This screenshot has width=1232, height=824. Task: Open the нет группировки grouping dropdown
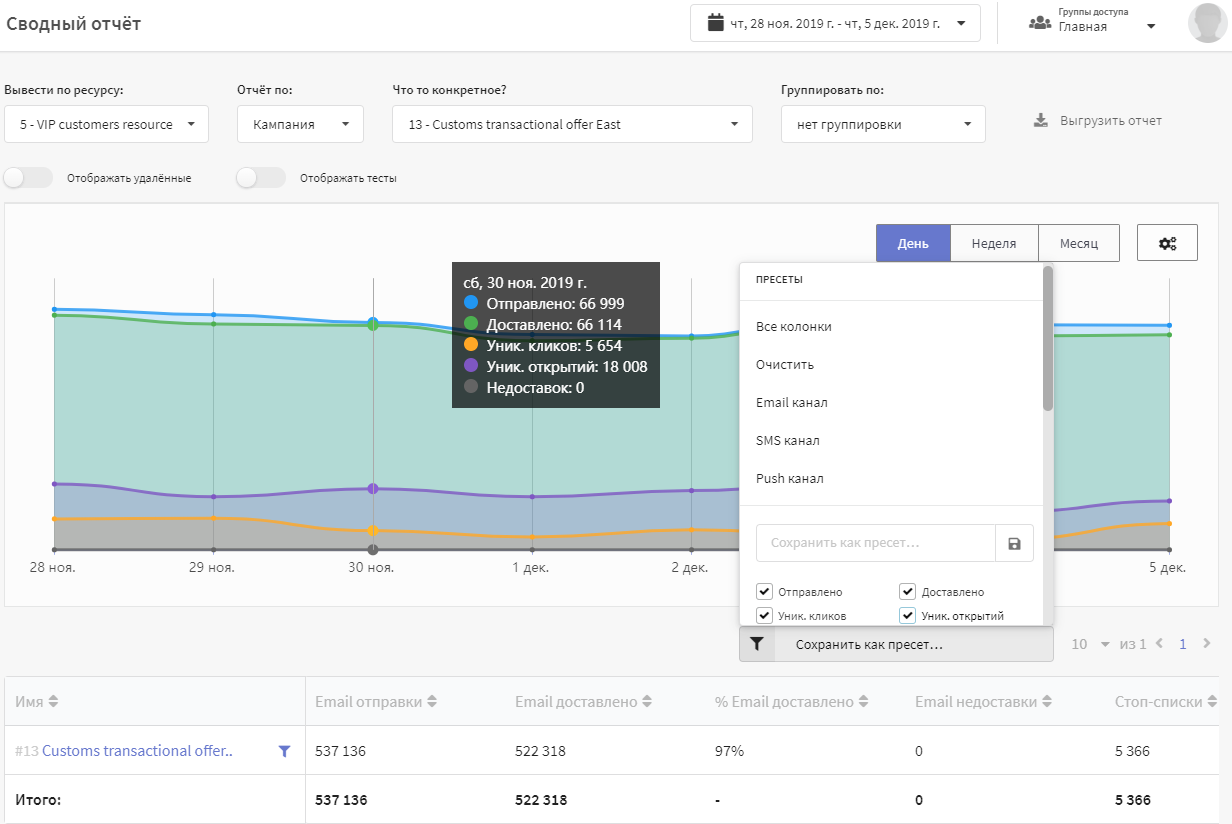click(883, 124)
